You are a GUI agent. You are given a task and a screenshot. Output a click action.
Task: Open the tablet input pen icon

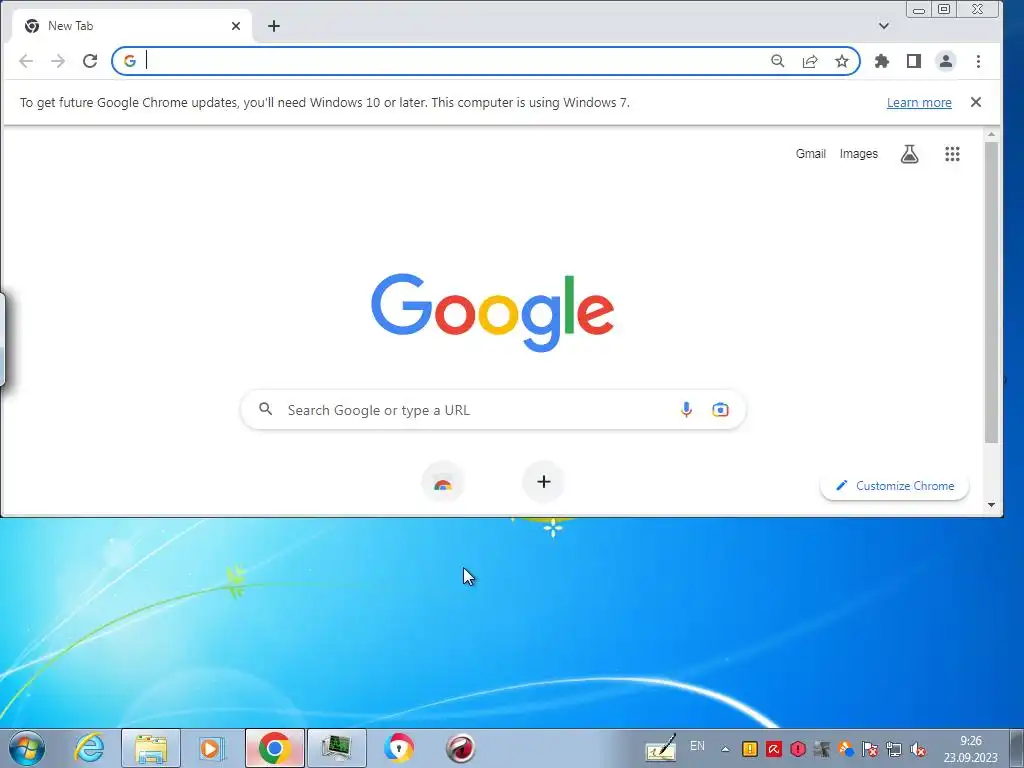click(x=661, y=748)
